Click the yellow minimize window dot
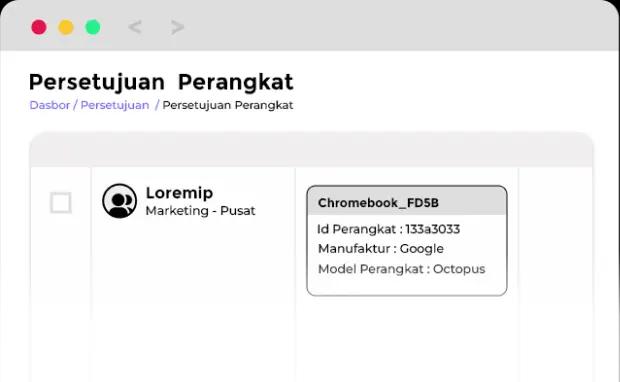 click(x=66, y=27)
